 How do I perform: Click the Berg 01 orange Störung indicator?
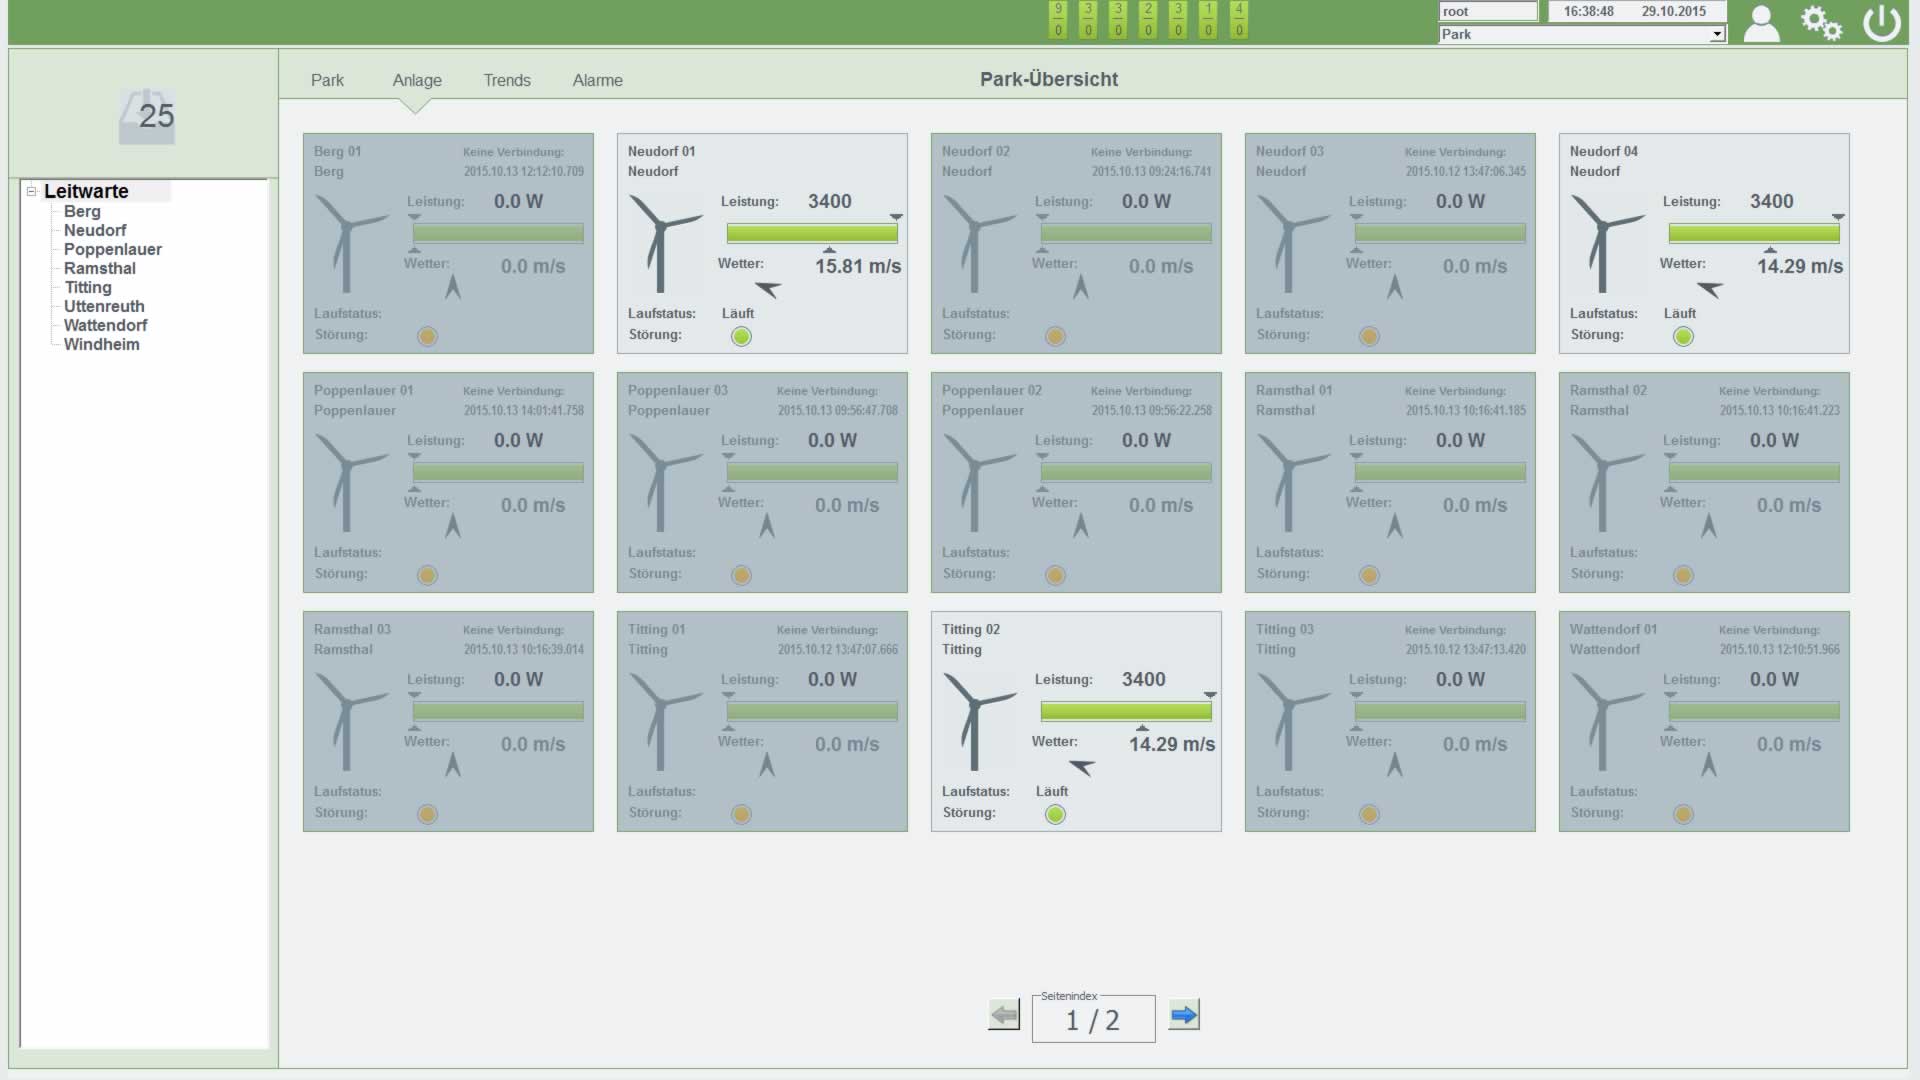427,336
